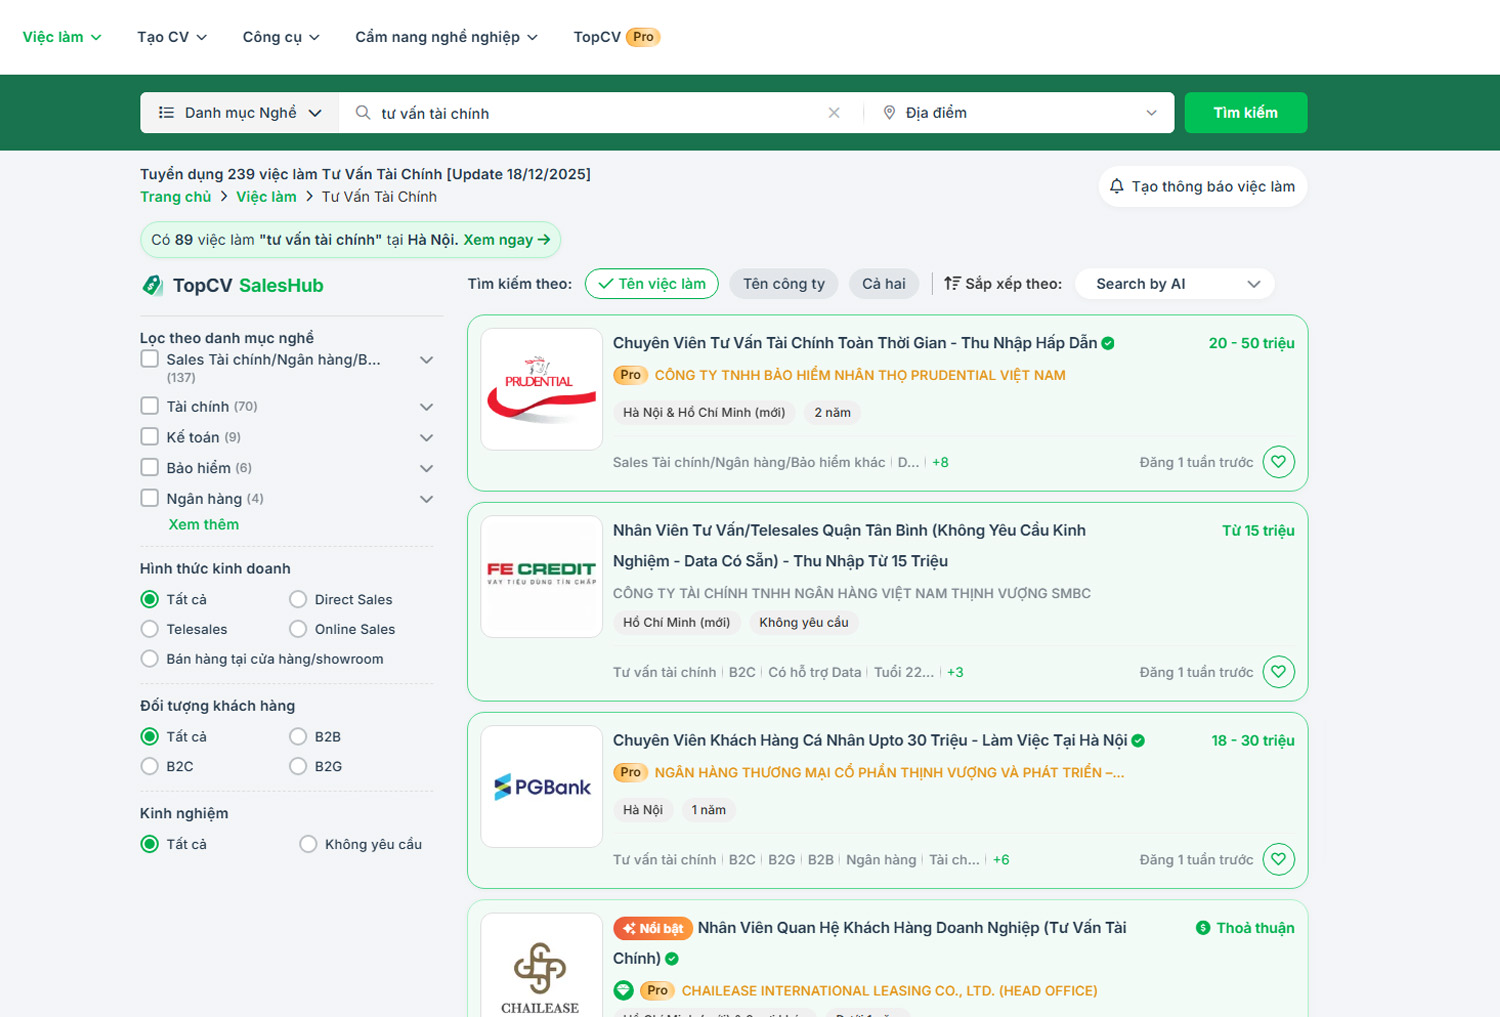Select B2B customer type radio

[298, 736]
